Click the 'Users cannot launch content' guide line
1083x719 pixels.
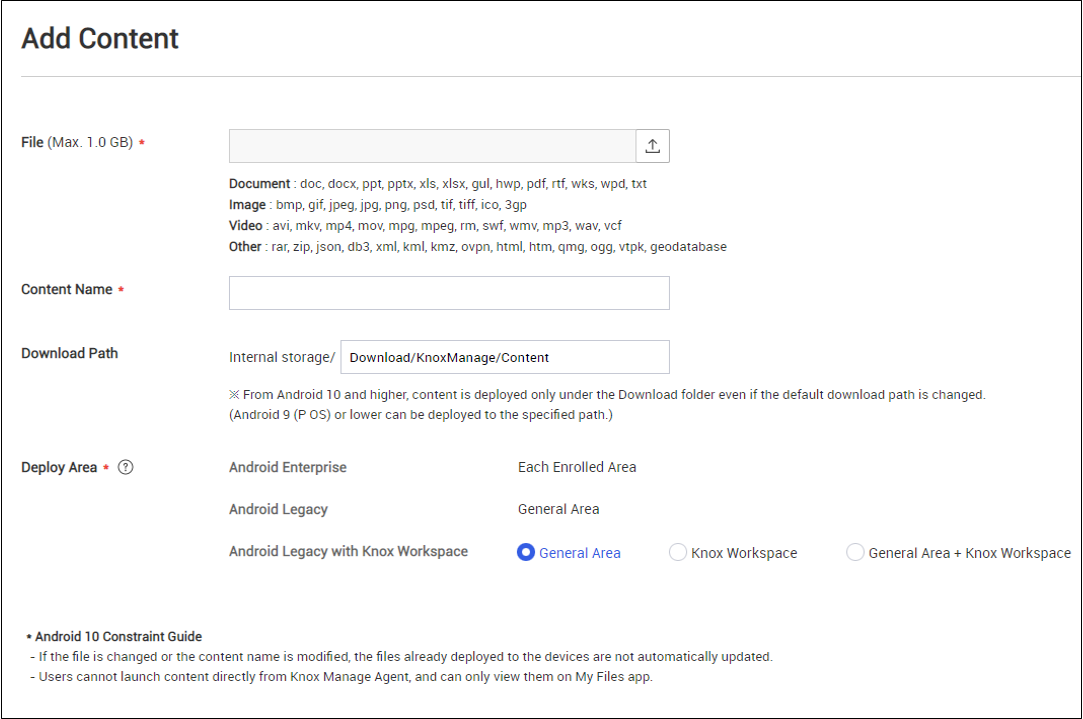(341, 677)
